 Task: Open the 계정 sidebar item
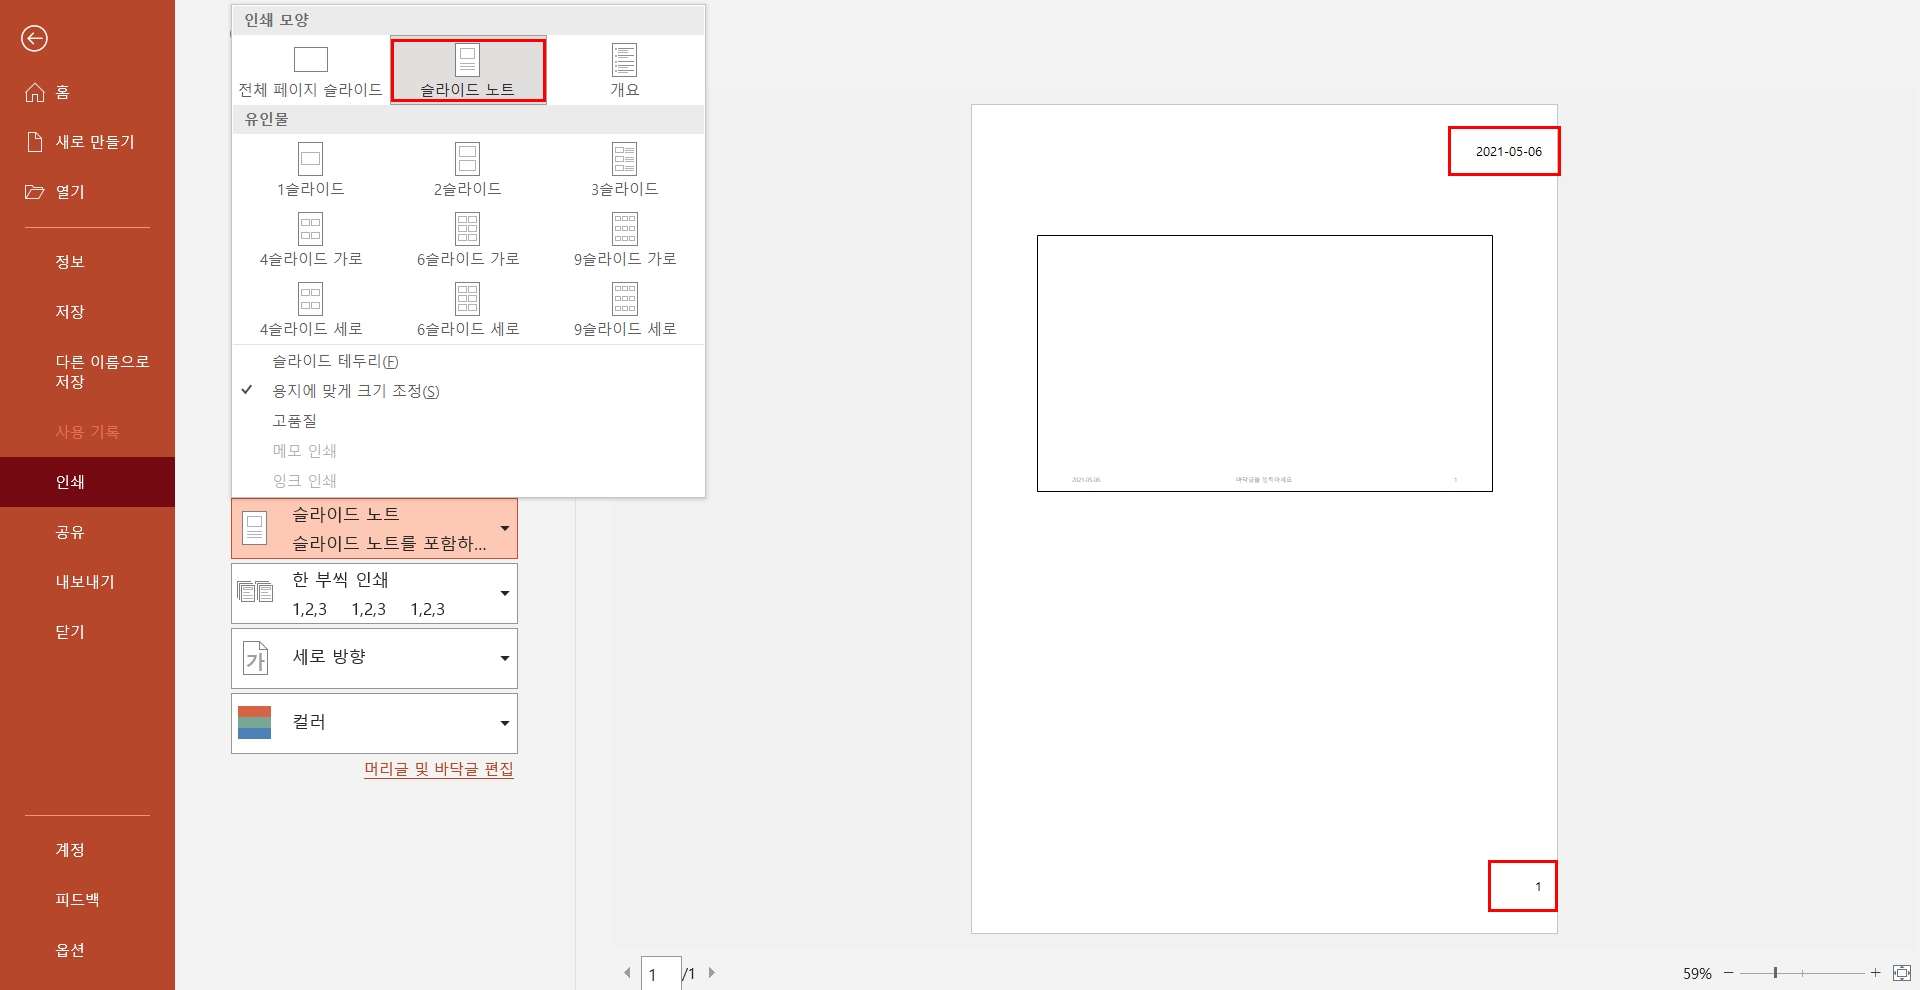[87, 850]
